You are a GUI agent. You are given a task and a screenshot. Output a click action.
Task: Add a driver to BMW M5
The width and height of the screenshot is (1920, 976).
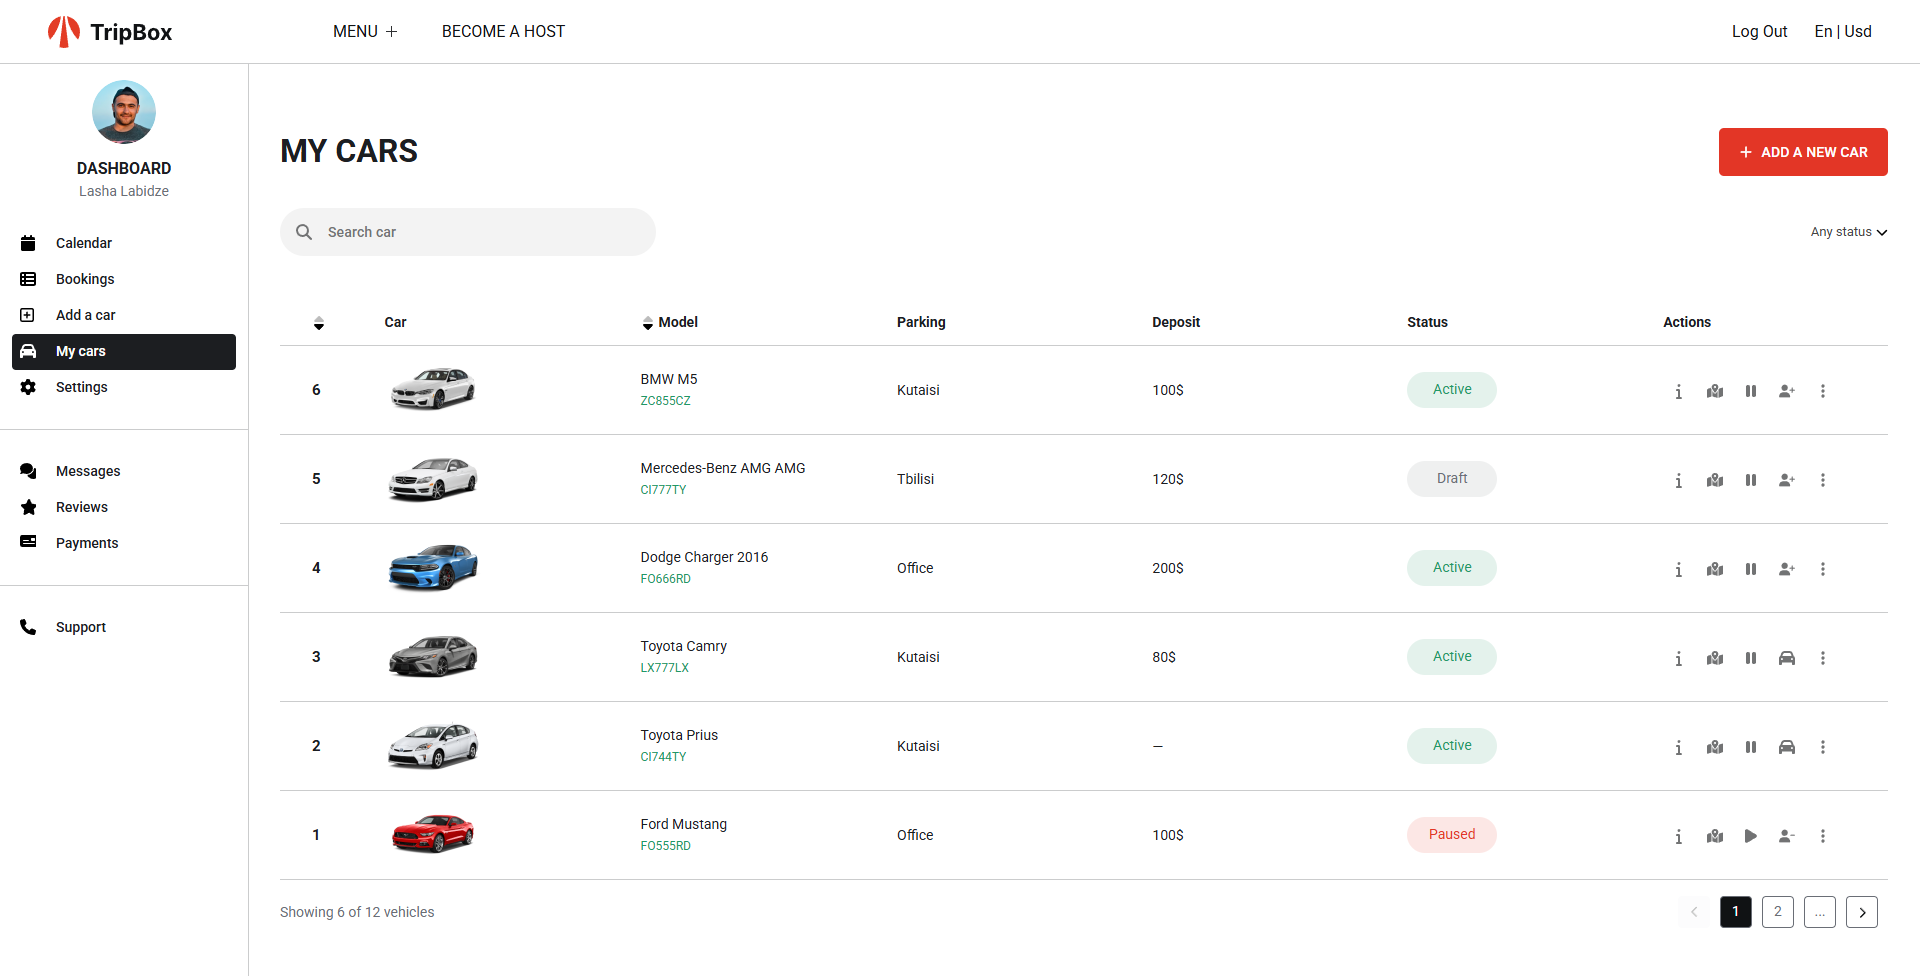[1787, 391]
